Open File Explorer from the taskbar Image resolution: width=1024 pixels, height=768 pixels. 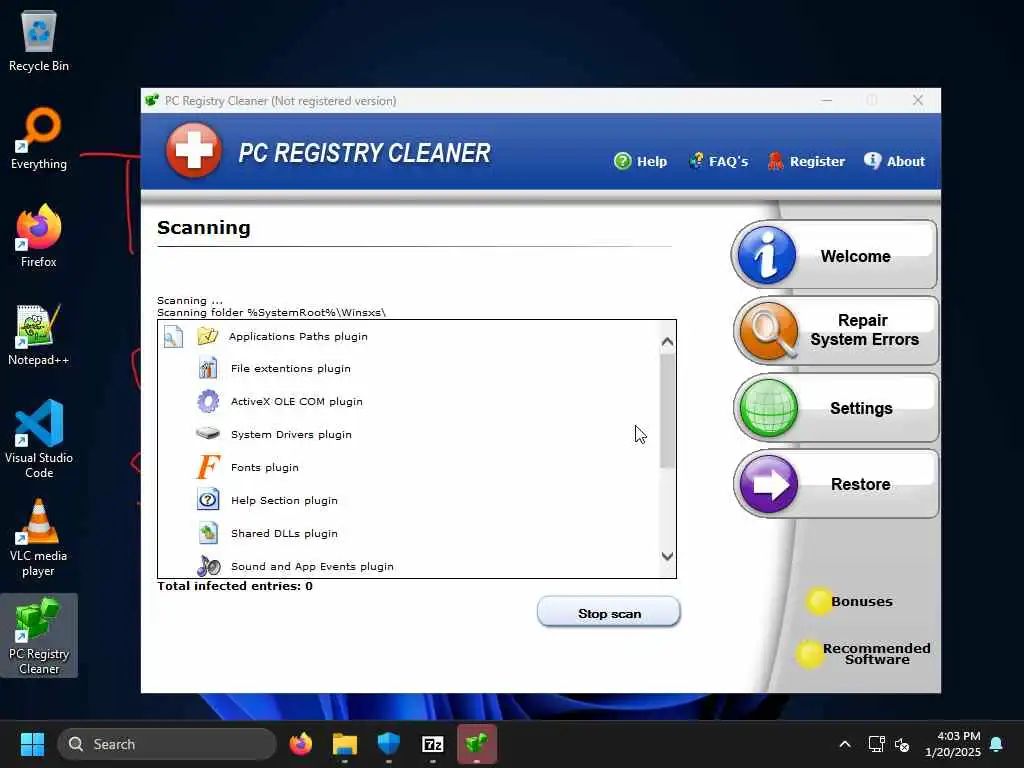coord(344,744)
